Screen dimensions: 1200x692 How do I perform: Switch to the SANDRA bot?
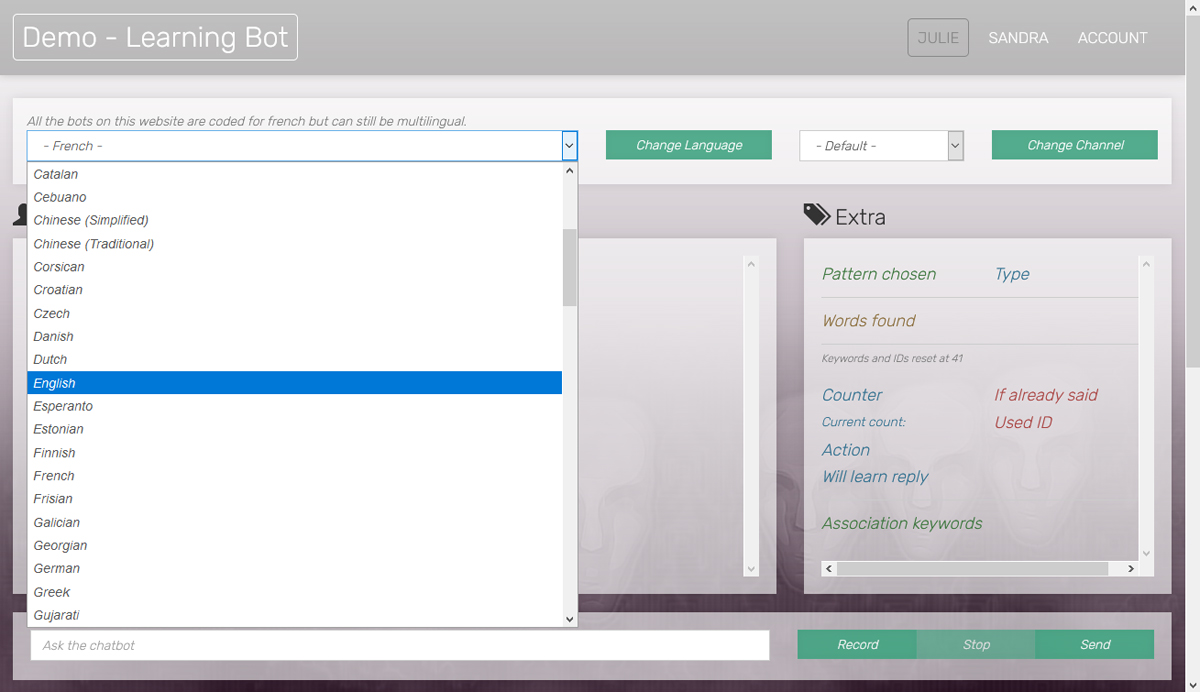1018,38
